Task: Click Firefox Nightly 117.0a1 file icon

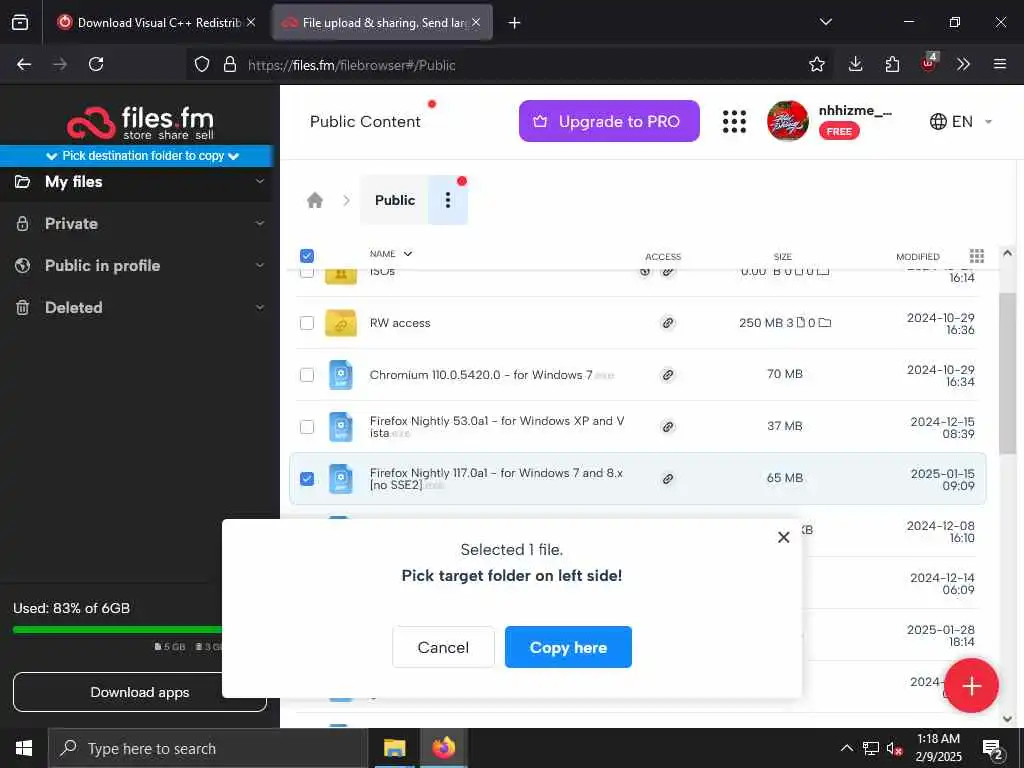Action: point(340,479)
